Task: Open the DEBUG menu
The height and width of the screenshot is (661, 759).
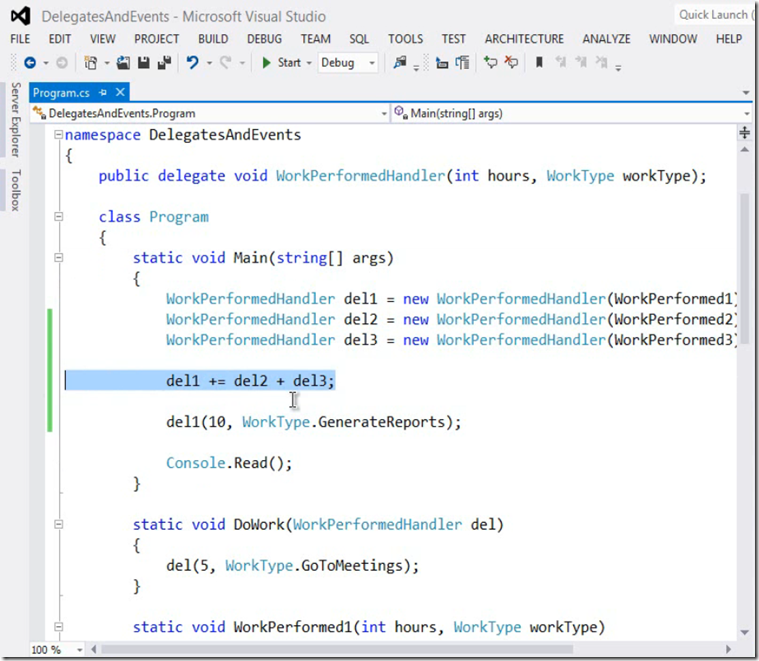Action: (x=264, y=39)
